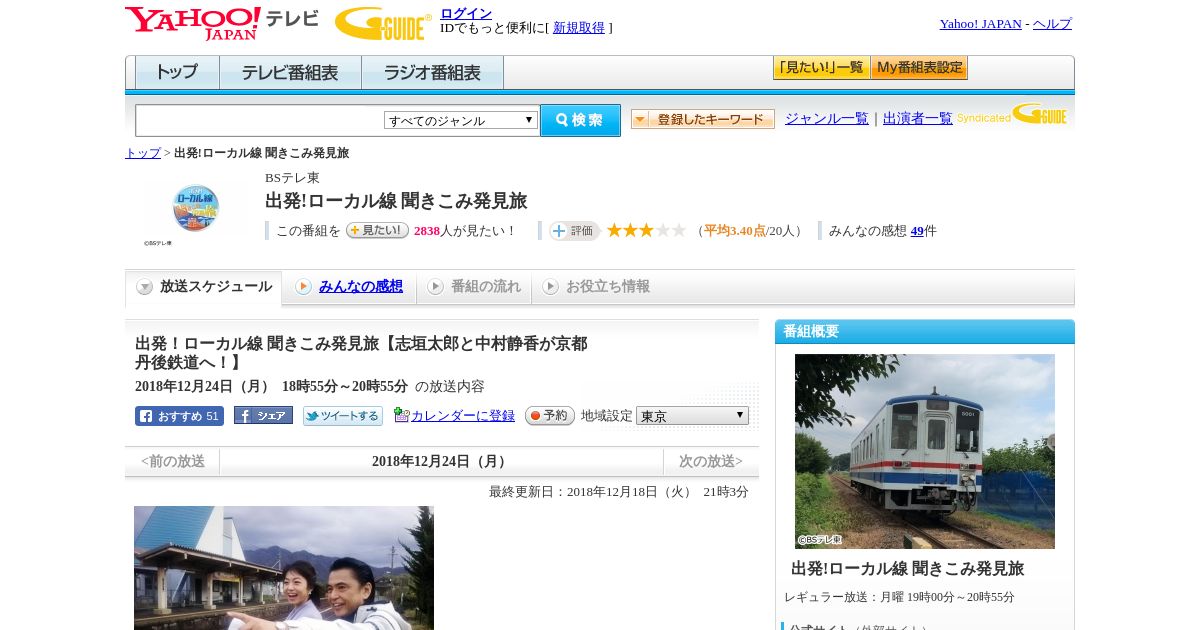This screenshot has height=630, width=1200.
Task: Click the program logo thumbnail
Action: pos(195,208)
